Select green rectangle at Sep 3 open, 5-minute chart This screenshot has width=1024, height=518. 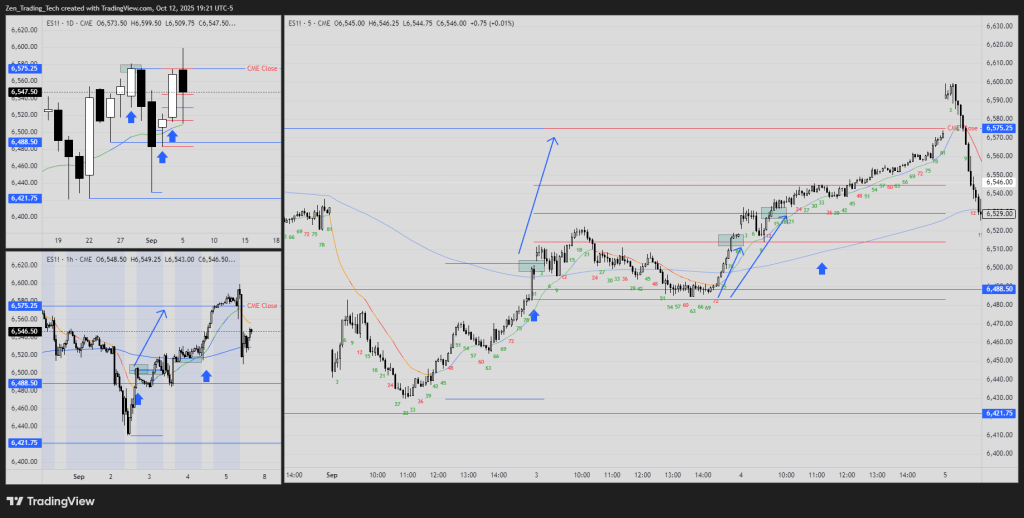(532, 266)
